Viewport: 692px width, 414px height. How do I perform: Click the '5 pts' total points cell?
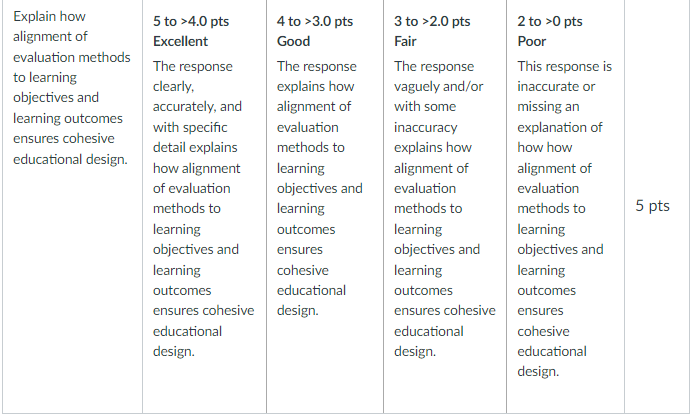(x=652, y=206)
